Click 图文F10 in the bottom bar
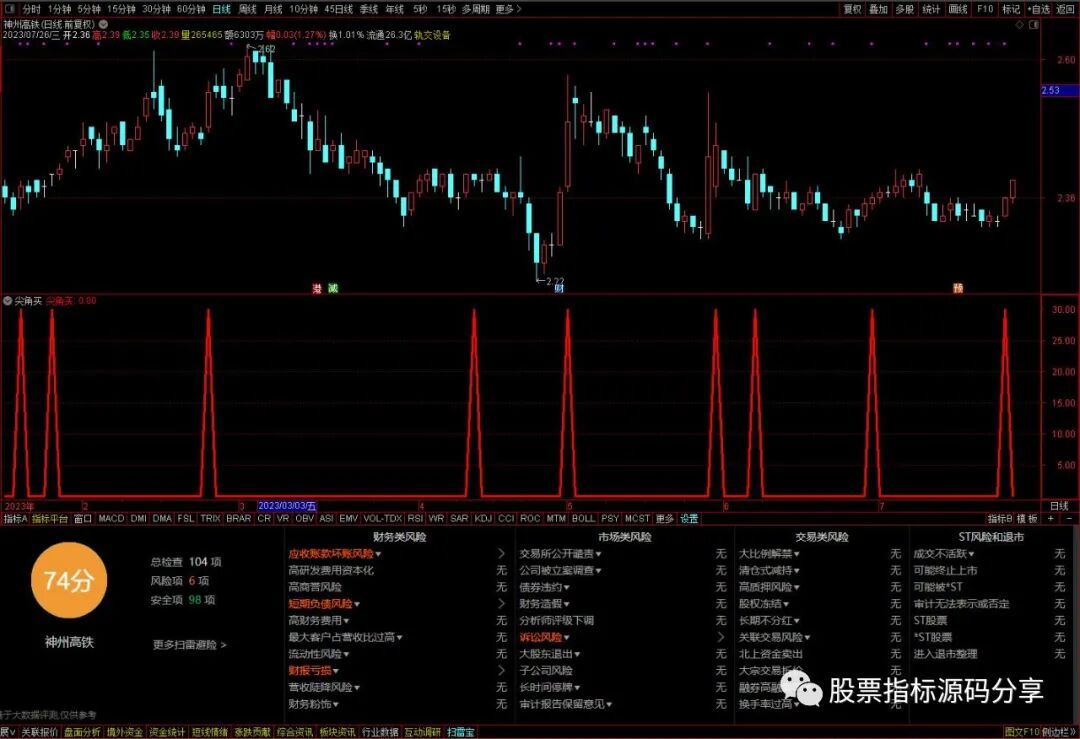 point(1021,732)
